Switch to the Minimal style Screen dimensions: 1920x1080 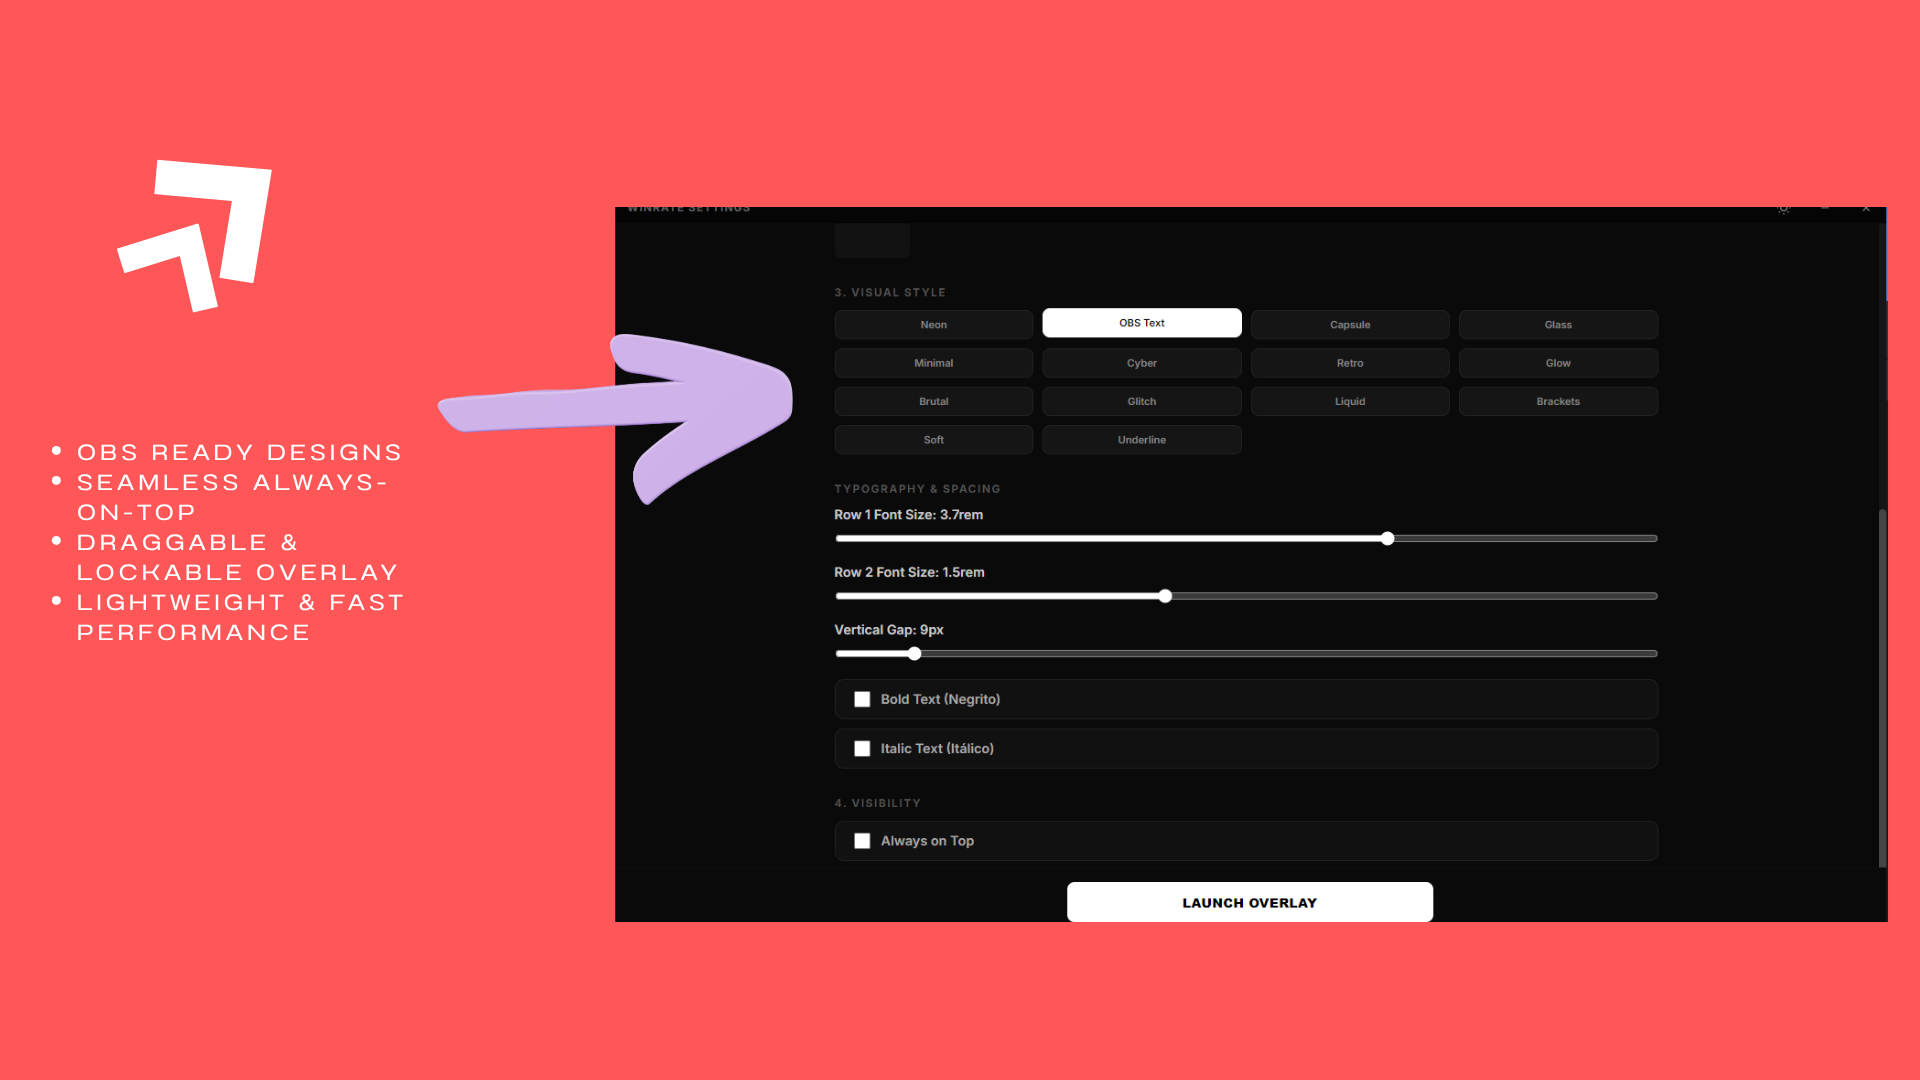pos(933,363)
